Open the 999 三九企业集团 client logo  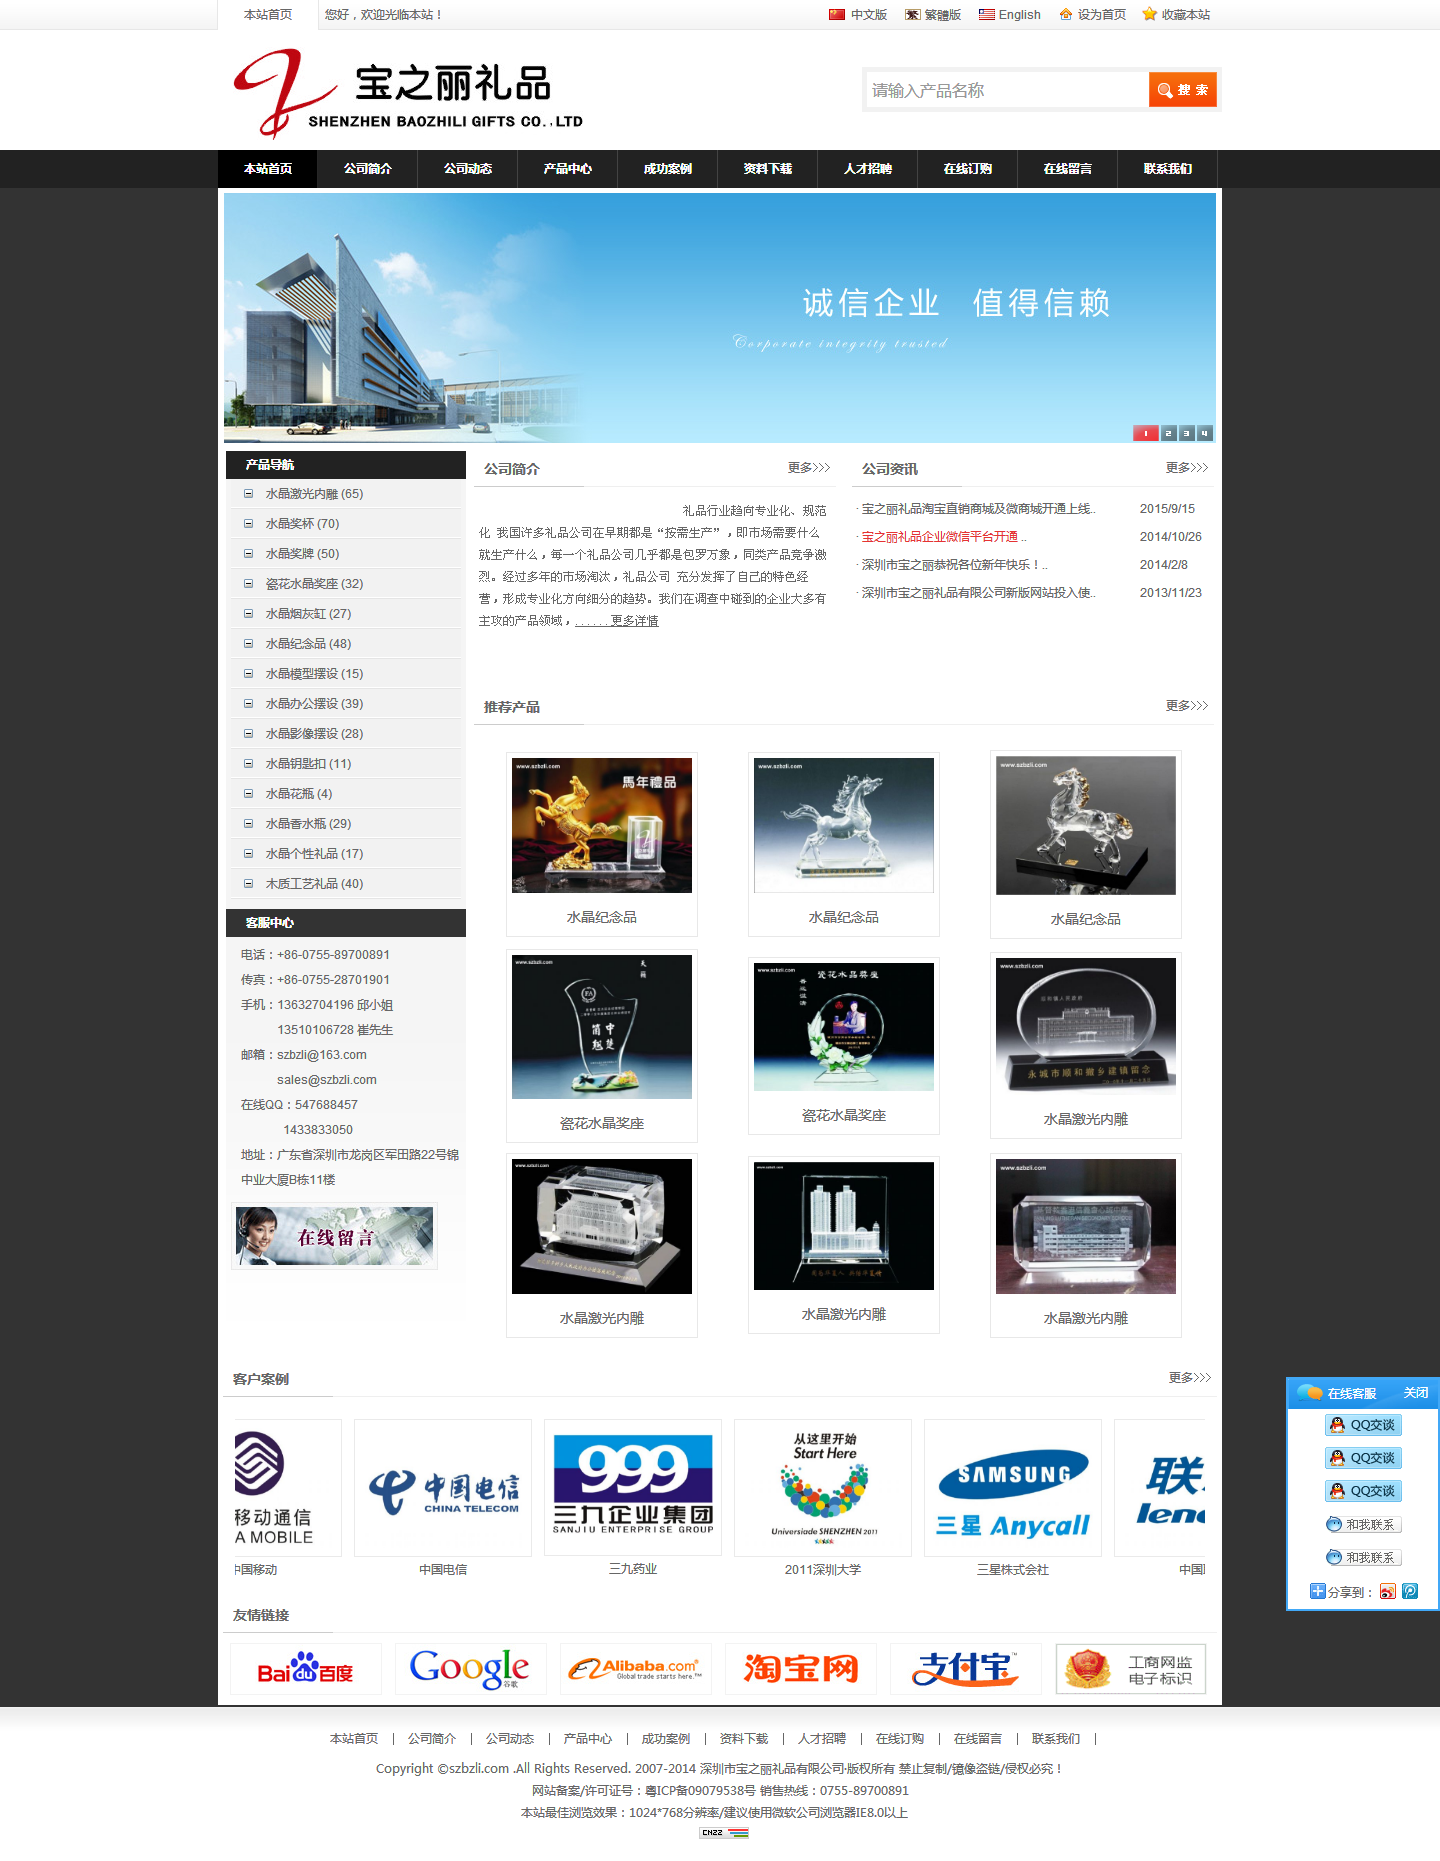point(633,1488)
